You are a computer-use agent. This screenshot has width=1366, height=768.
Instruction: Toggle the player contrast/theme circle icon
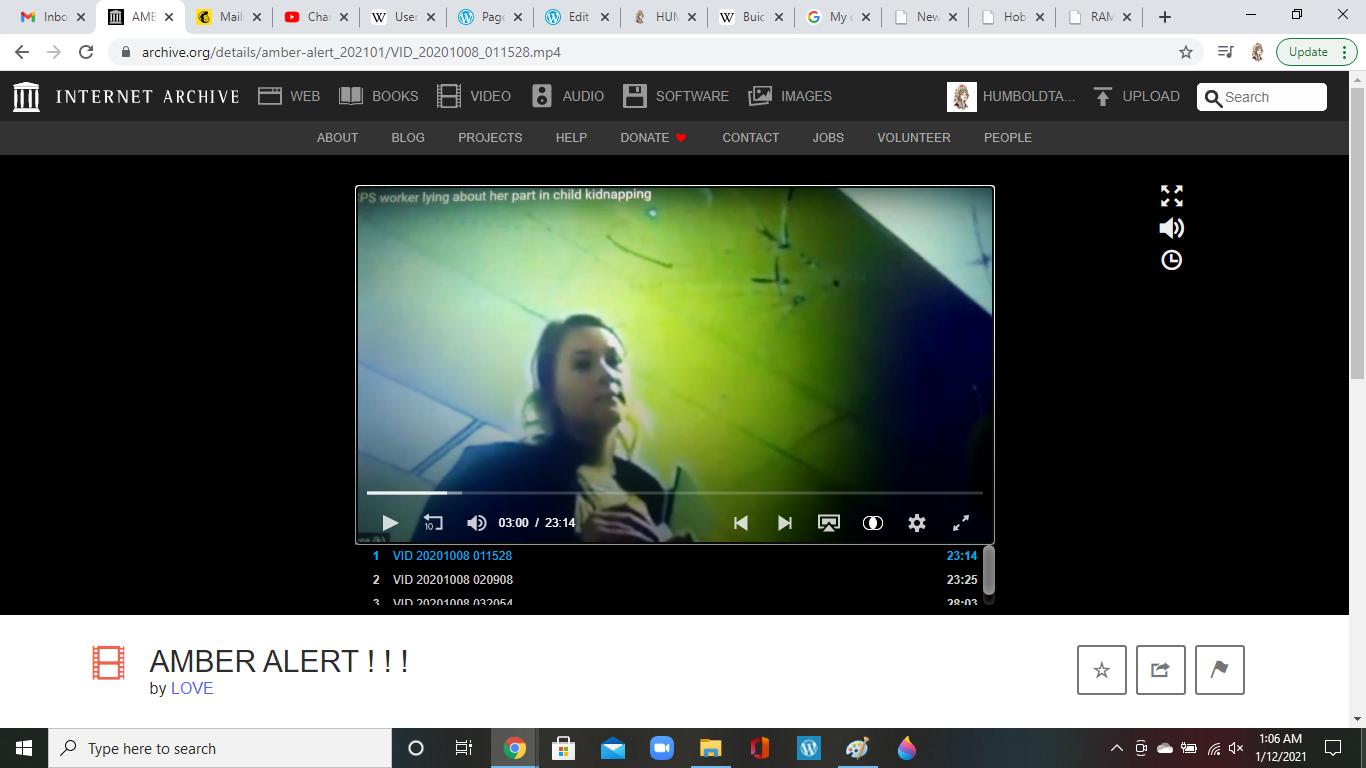click(873, 523)
